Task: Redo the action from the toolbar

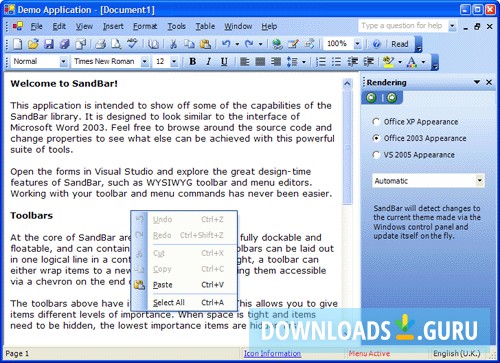Action: point(249,44)
